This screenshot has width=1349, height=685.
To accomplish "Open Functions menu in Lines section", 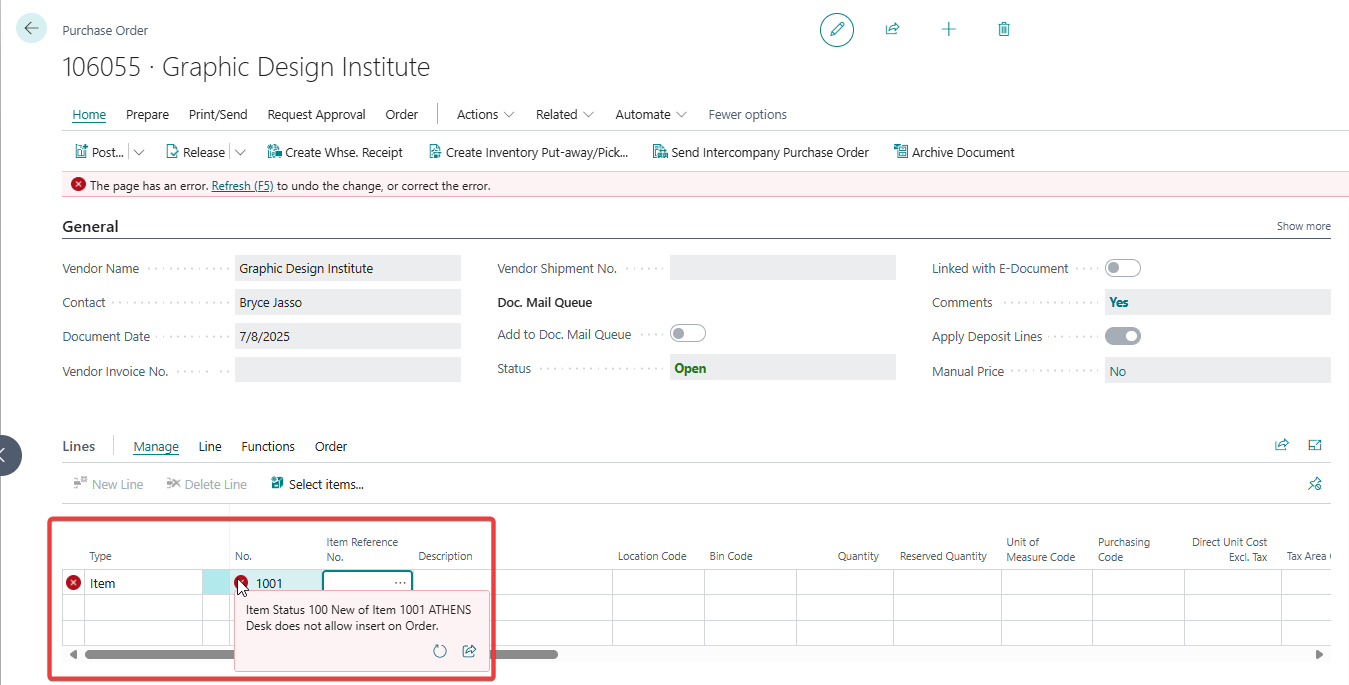I will coord(268,446).
